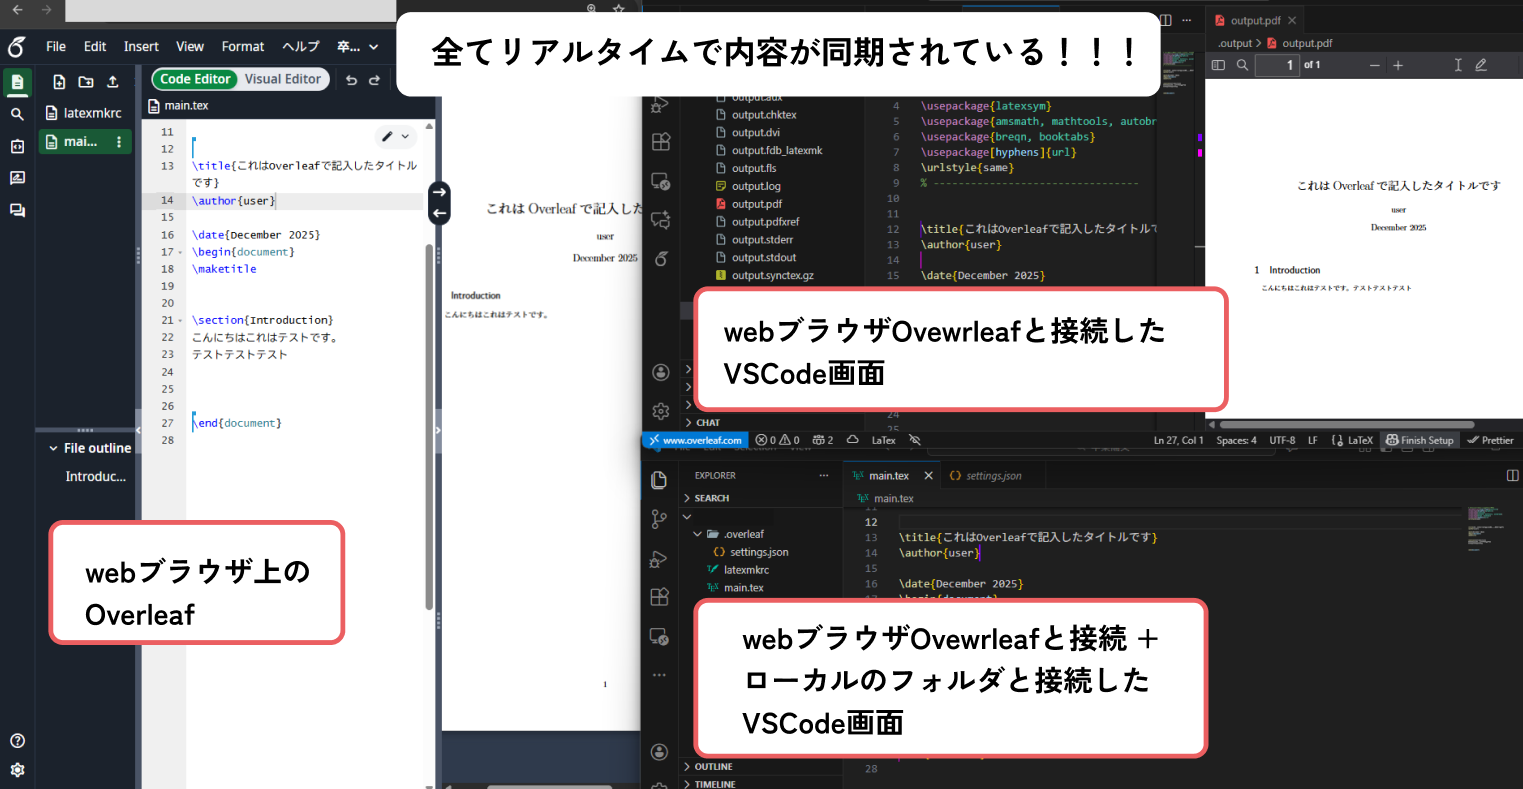
Task: Collapse the File outline panel in Overleaf
Action: (x=52, y=447)
